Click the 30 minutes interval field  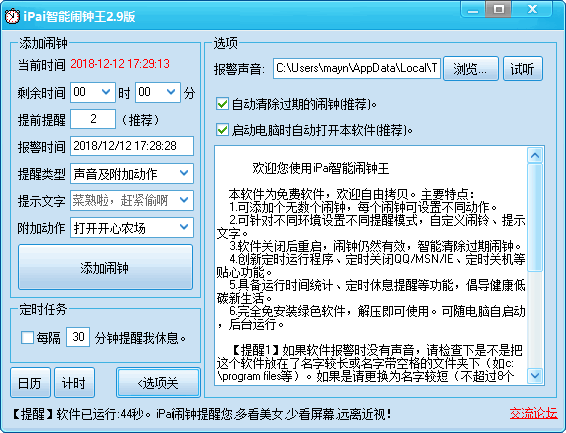78,337
